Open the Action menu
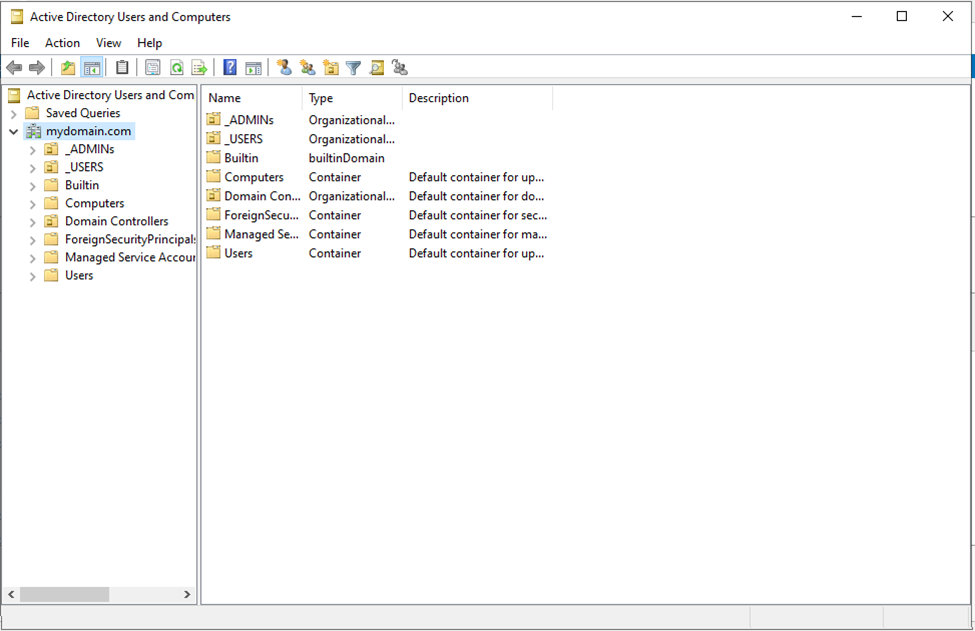This screenshot has height=631, width=975. [62, 43]
